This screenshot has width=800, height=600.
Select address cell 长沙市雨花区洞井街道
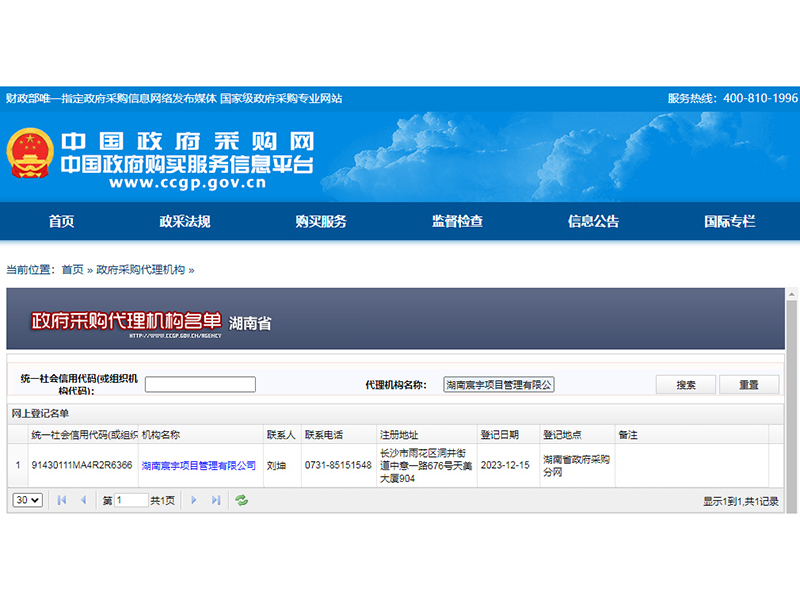(427, 465)
